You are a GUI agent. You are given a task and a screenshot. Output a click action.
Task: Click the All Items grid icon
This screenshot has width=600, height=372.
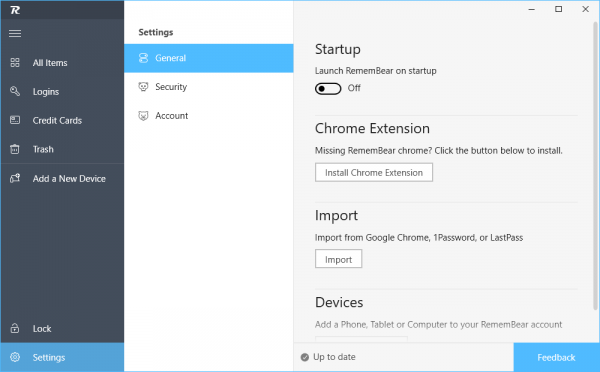point(15,62)
